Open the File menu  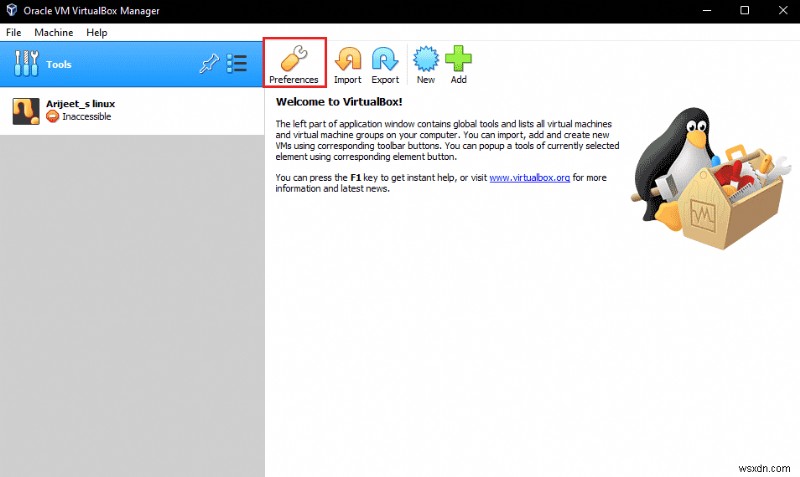(x=14, y=33)
